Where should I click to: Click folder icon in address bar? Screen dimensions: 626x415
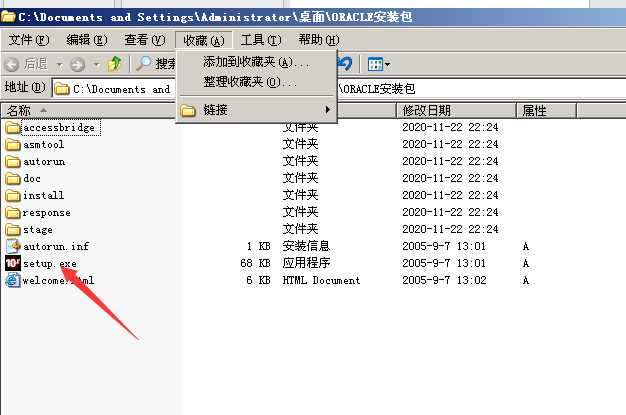[61, 88]
